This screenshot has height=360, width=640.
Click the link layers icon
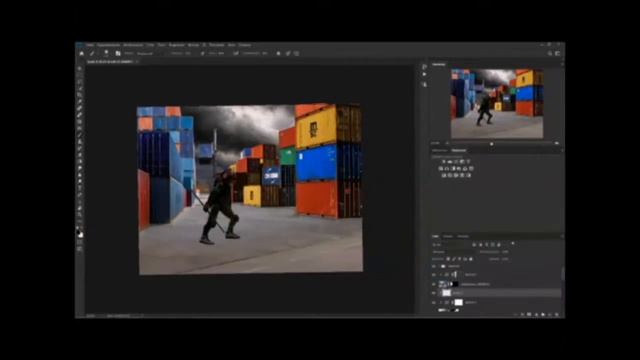(x=516, y=315)
